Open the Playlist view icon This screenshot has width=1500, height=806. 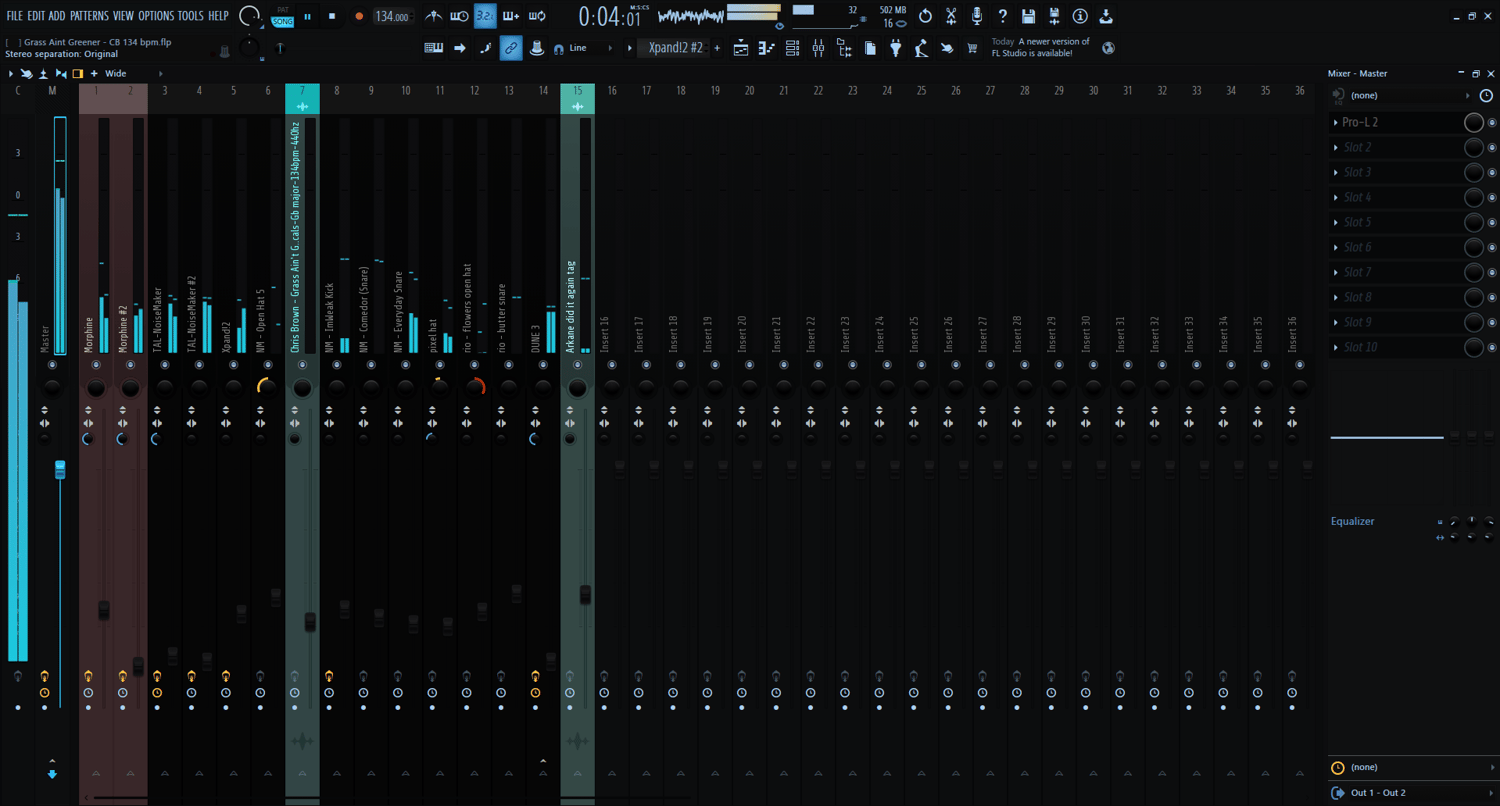[x=741, y=47]
